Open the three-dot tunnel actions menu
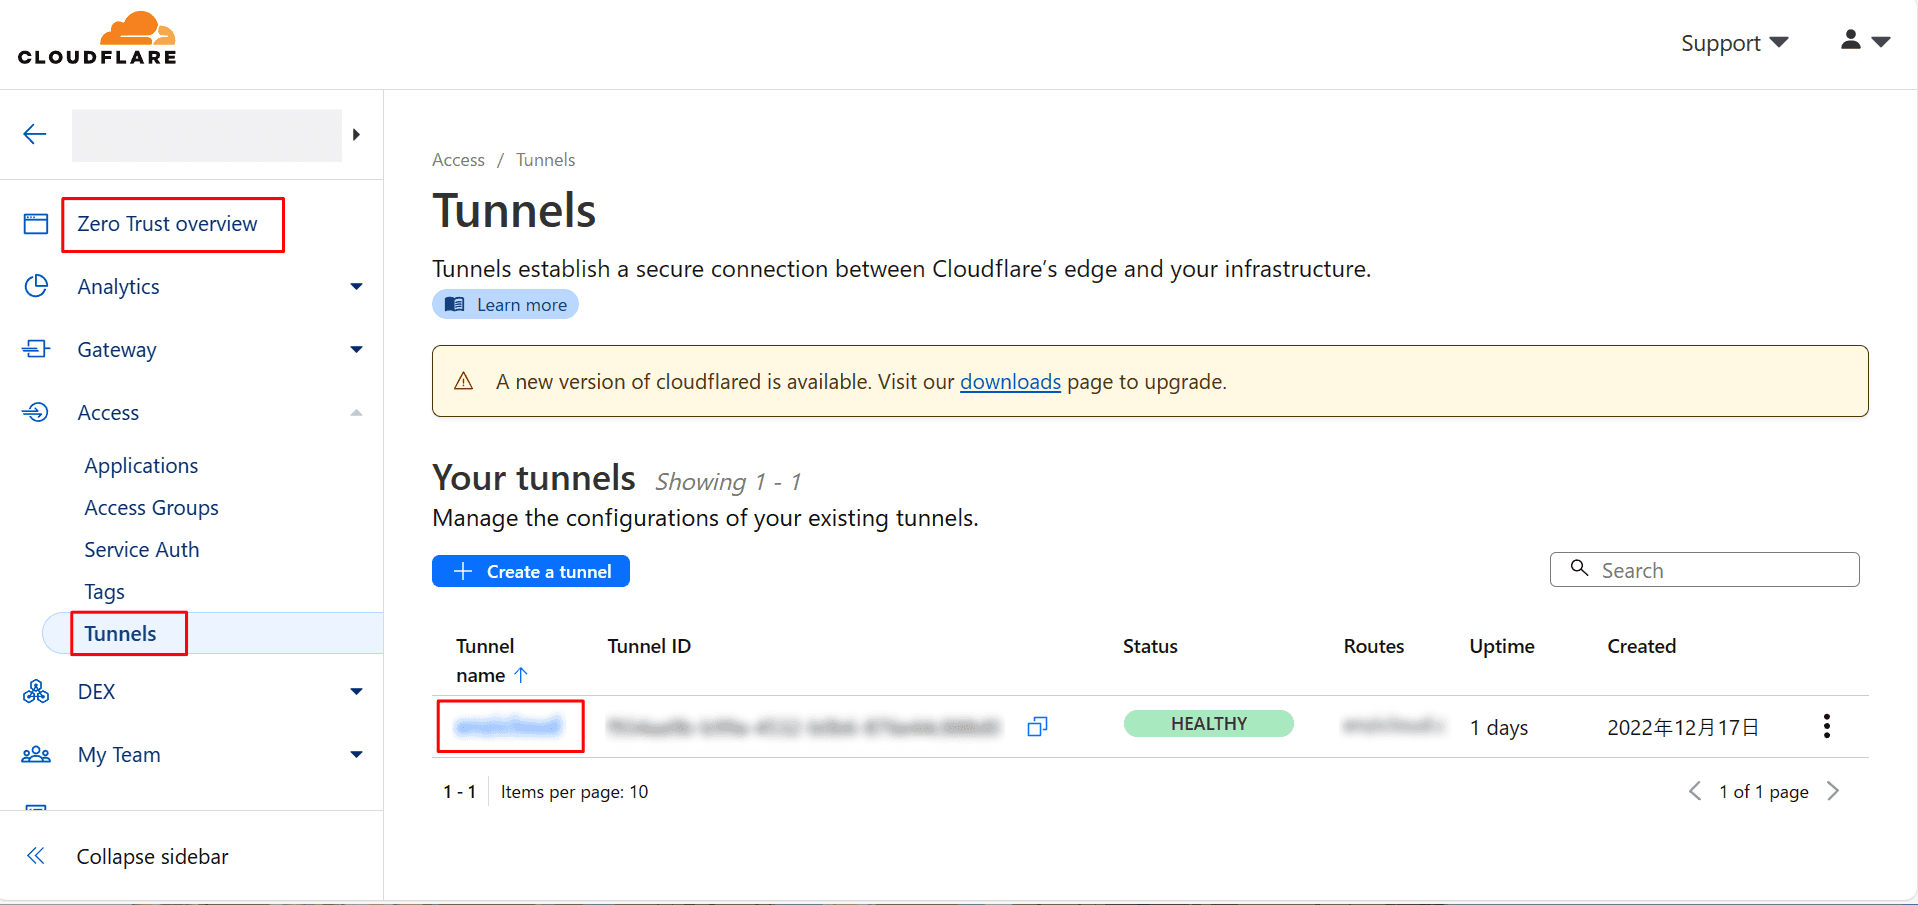1918x905 pixels. [1826, 726]
